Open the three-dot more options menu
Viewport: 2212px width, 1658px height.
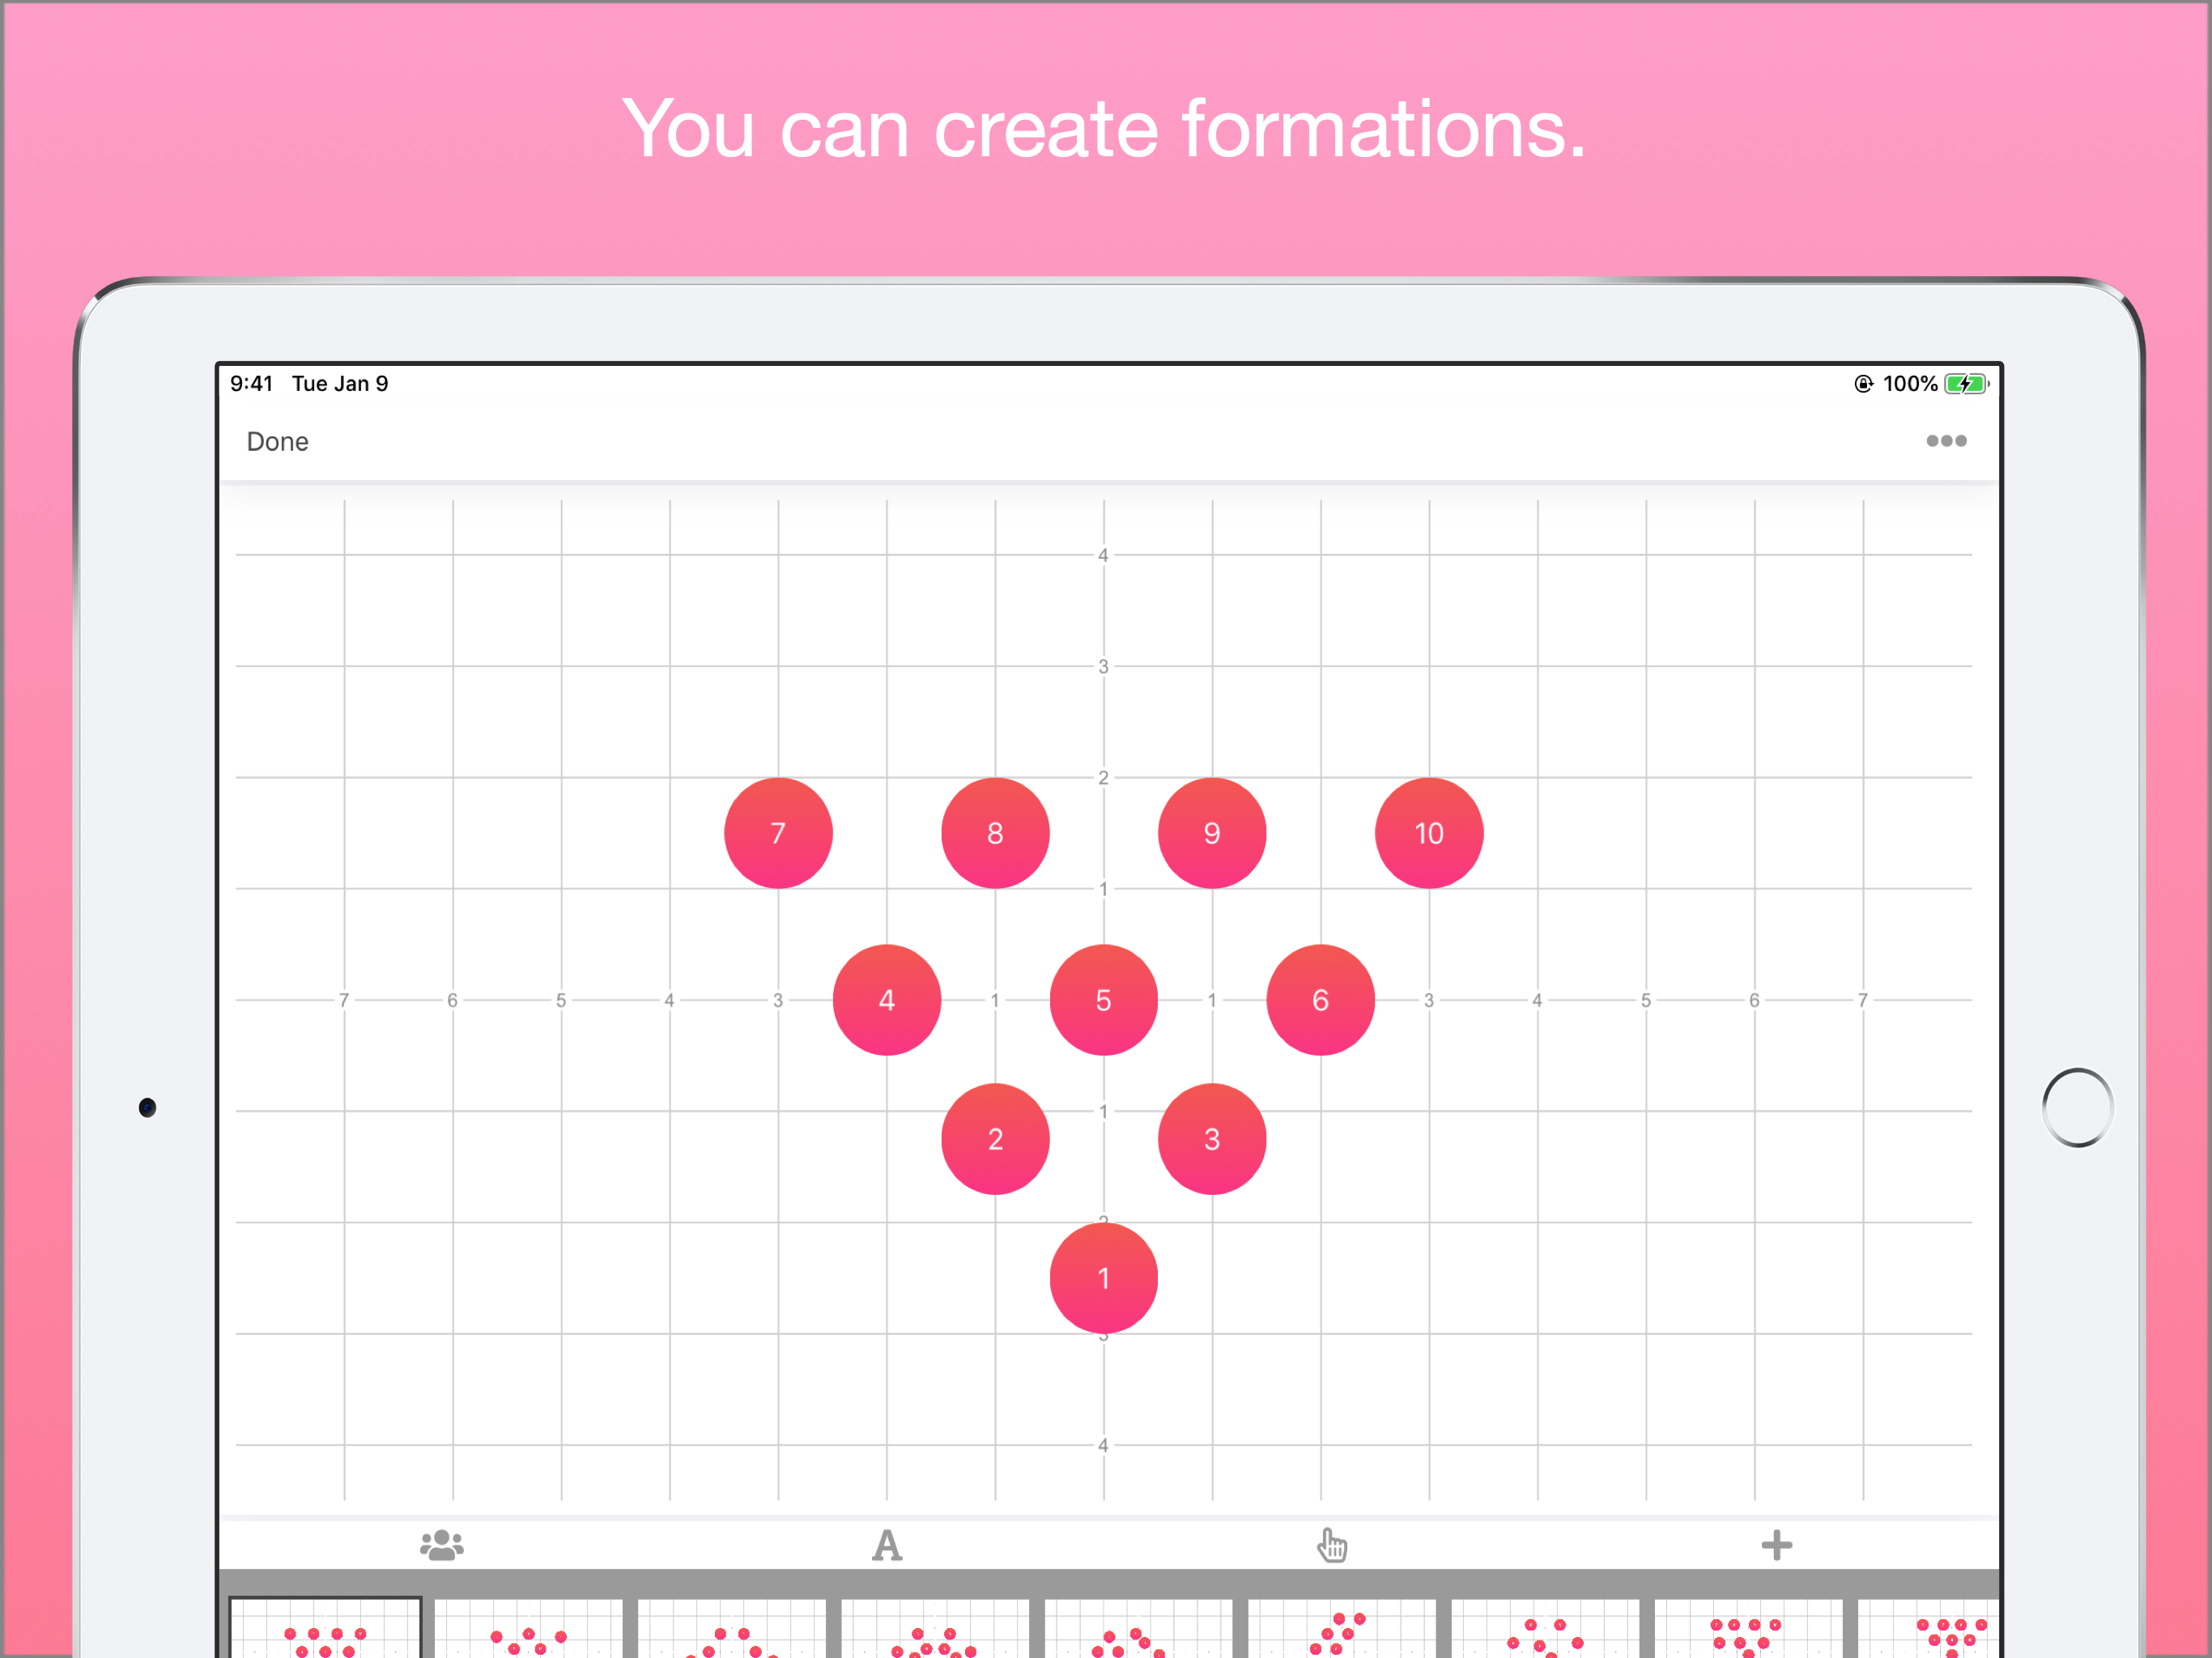pyautogui.click(x=1946, y=441)
